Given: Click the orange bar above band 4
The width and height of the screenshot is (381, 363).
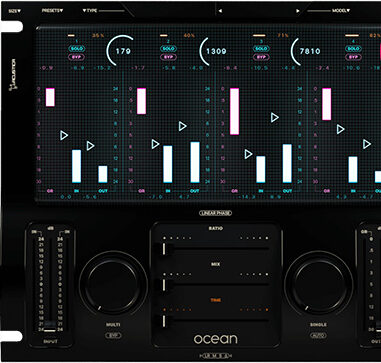Looking at the screenshot, I should click(352, 35).
